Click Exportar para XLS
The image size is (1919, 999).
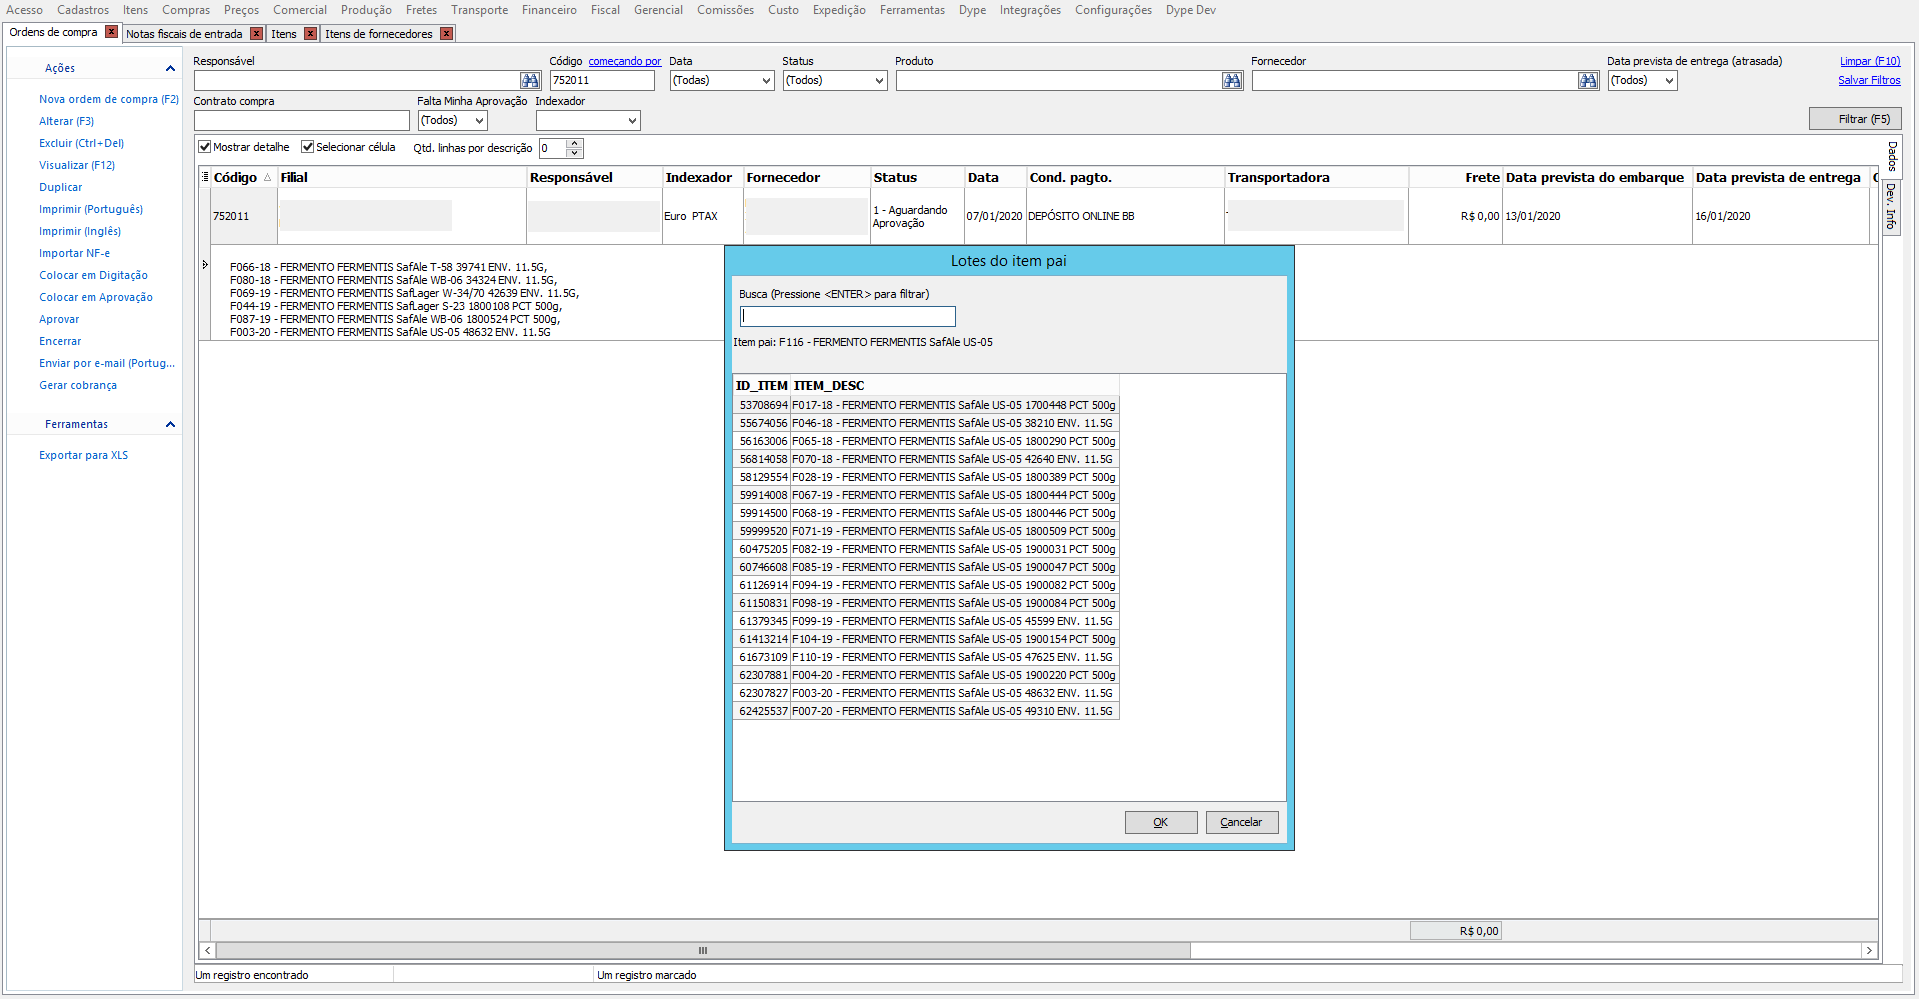(x=83, y=455)
